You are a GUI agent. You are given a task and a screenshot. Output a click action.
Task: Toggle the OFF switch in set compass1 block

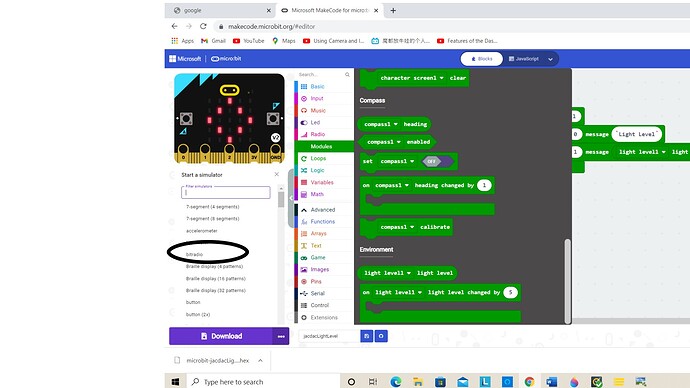point(437,161)
